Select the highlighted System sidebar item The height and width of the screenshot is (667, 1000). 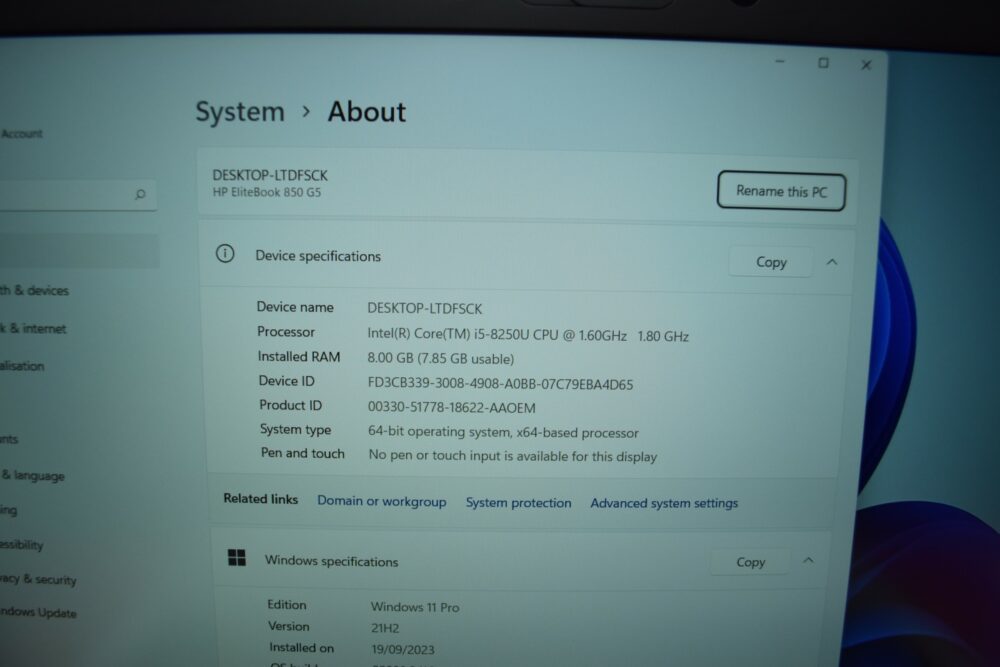[x=79, y=251]
